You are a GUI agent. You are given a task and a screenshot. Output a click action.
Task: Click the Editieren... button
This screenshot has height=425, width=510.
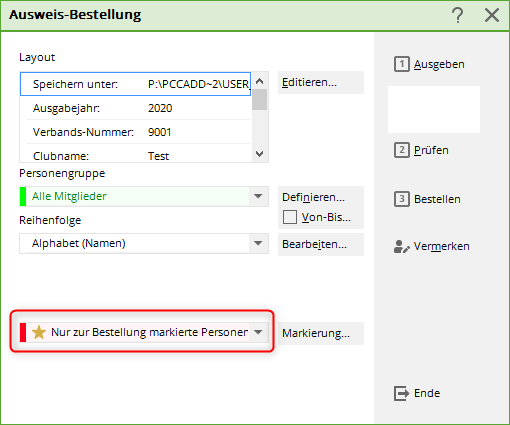(321, 82)
